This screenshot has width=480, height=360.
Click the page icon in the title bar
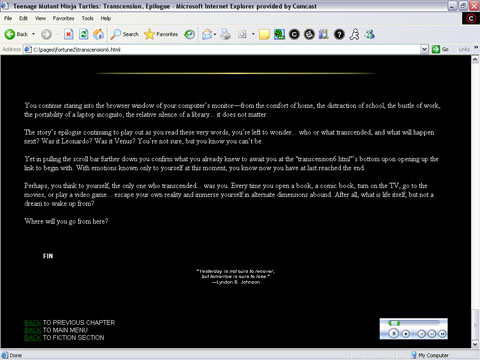[5, 6]
